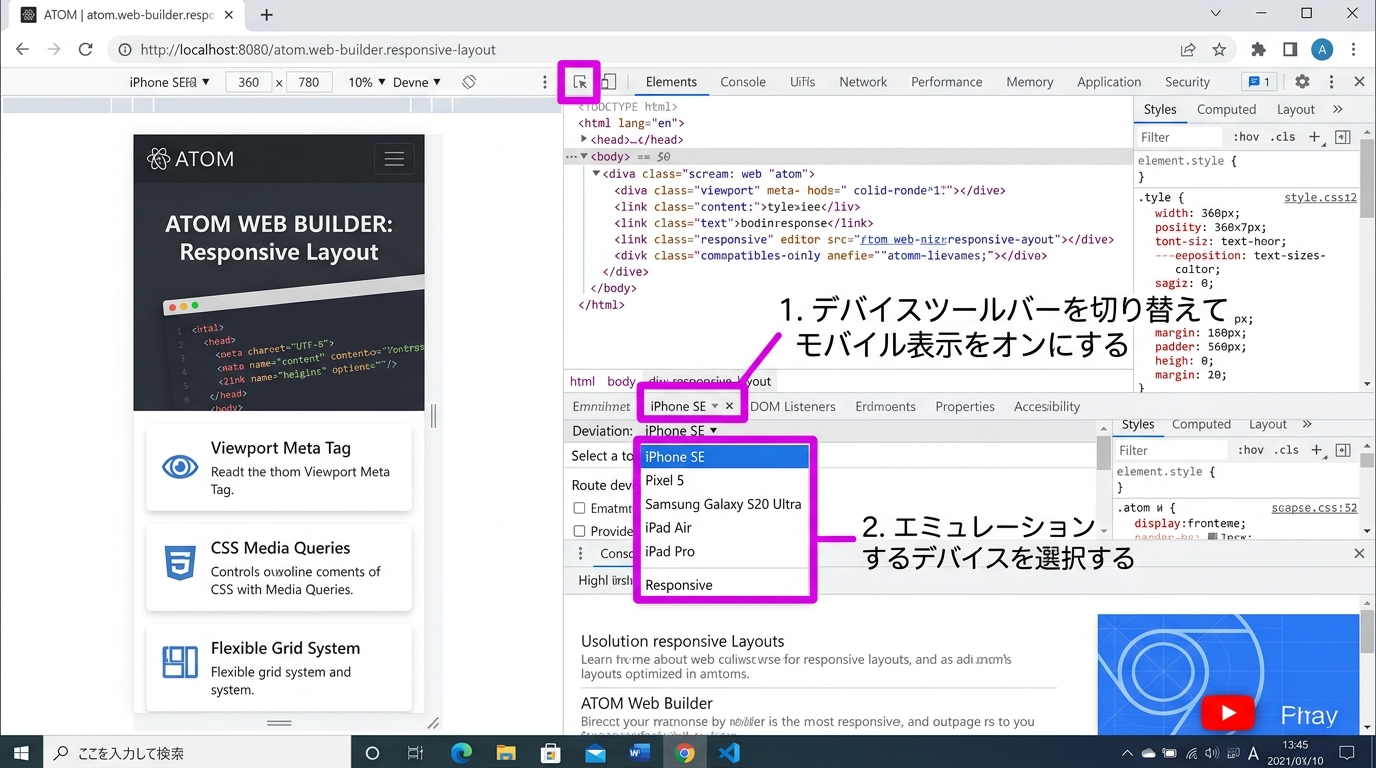Image resolution: width=1376 pixels, height=768 pixels.
Task: Tick the Provide checkbox
Action: (x=579, y=531)
